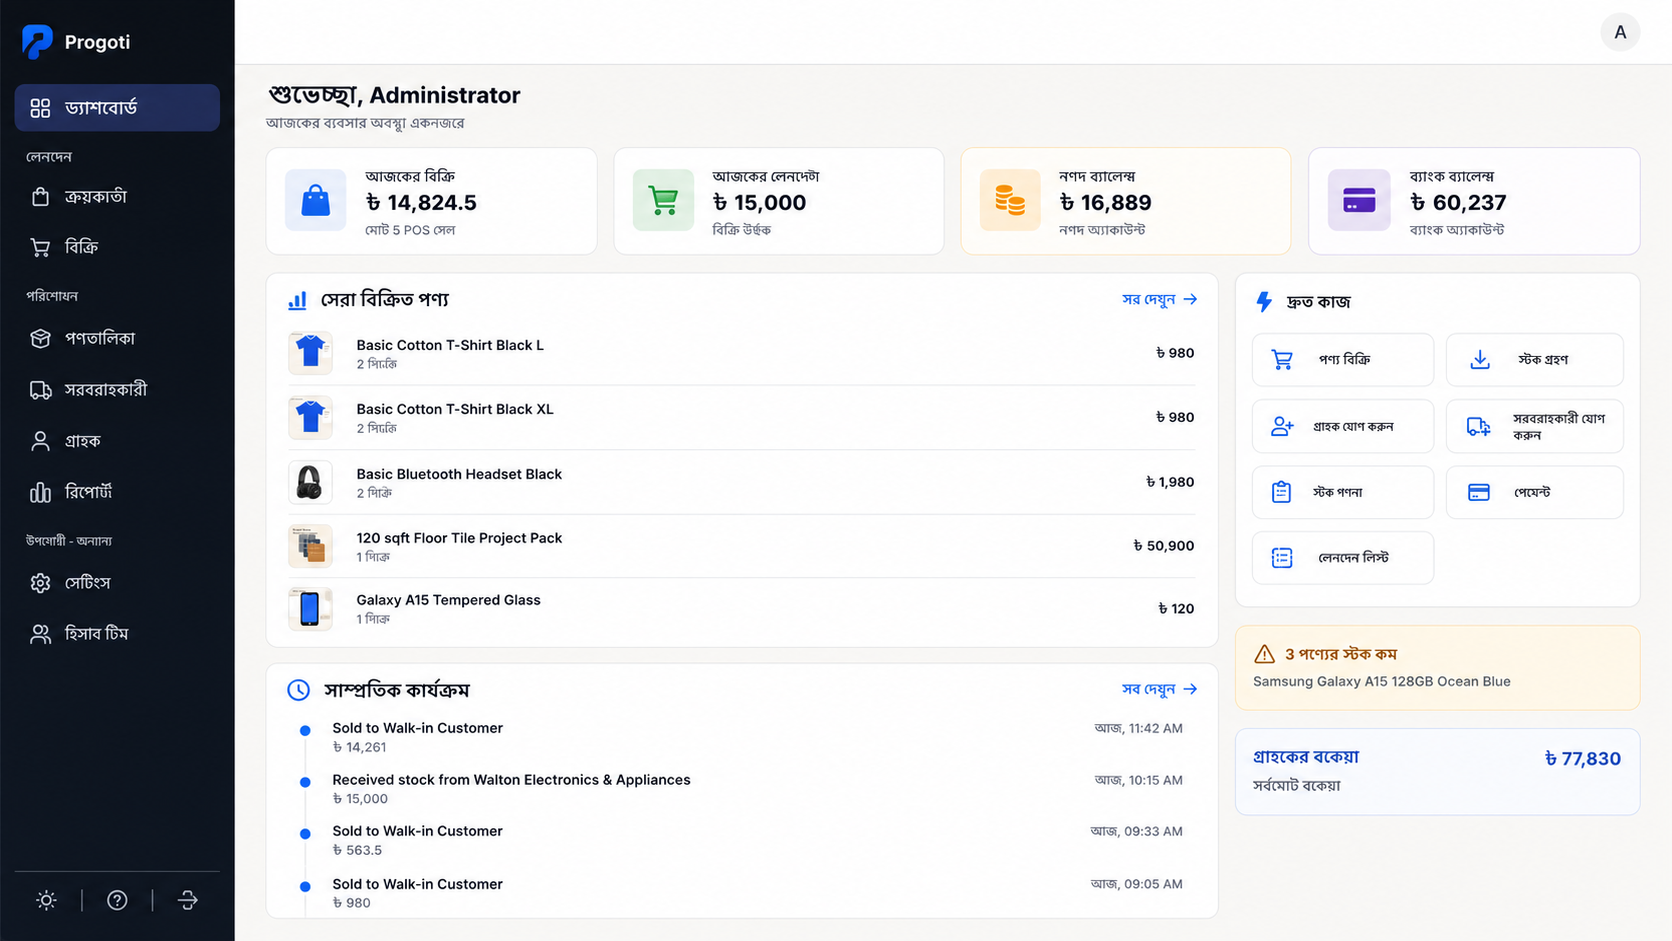This screenshot has width=1672, height=941.
Task: Click the clock icon beside সাম্প্রতিক কার্যক্রম
Action: point(298,690)
